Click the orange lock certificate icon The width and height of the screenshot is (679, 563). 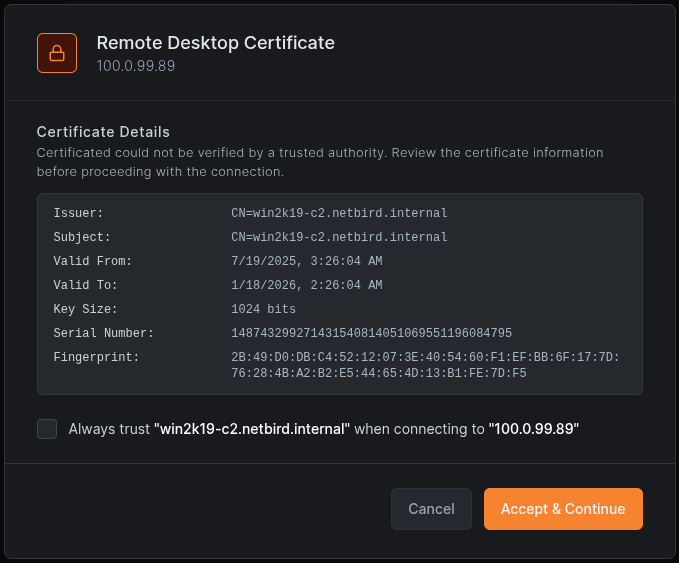(57, 53)
